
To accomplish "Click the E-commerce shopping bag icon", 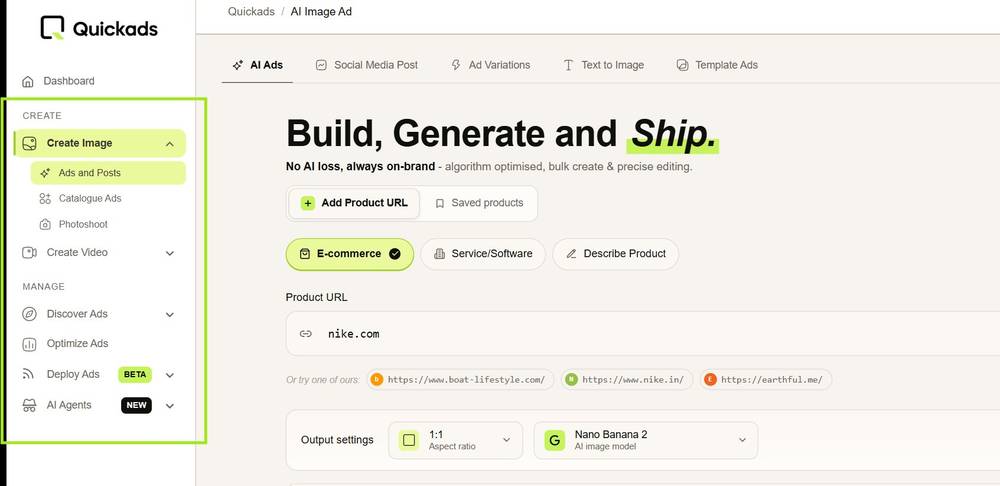I will click(305, 254).
